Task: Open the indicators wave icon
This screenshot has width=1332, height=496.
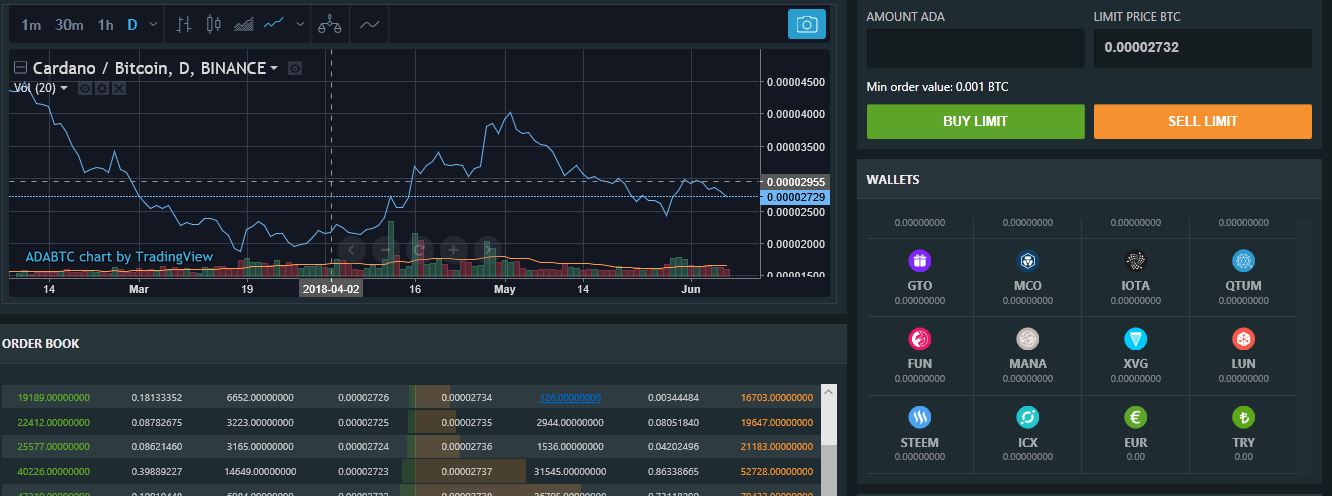Action: click(x=369, y=24)
